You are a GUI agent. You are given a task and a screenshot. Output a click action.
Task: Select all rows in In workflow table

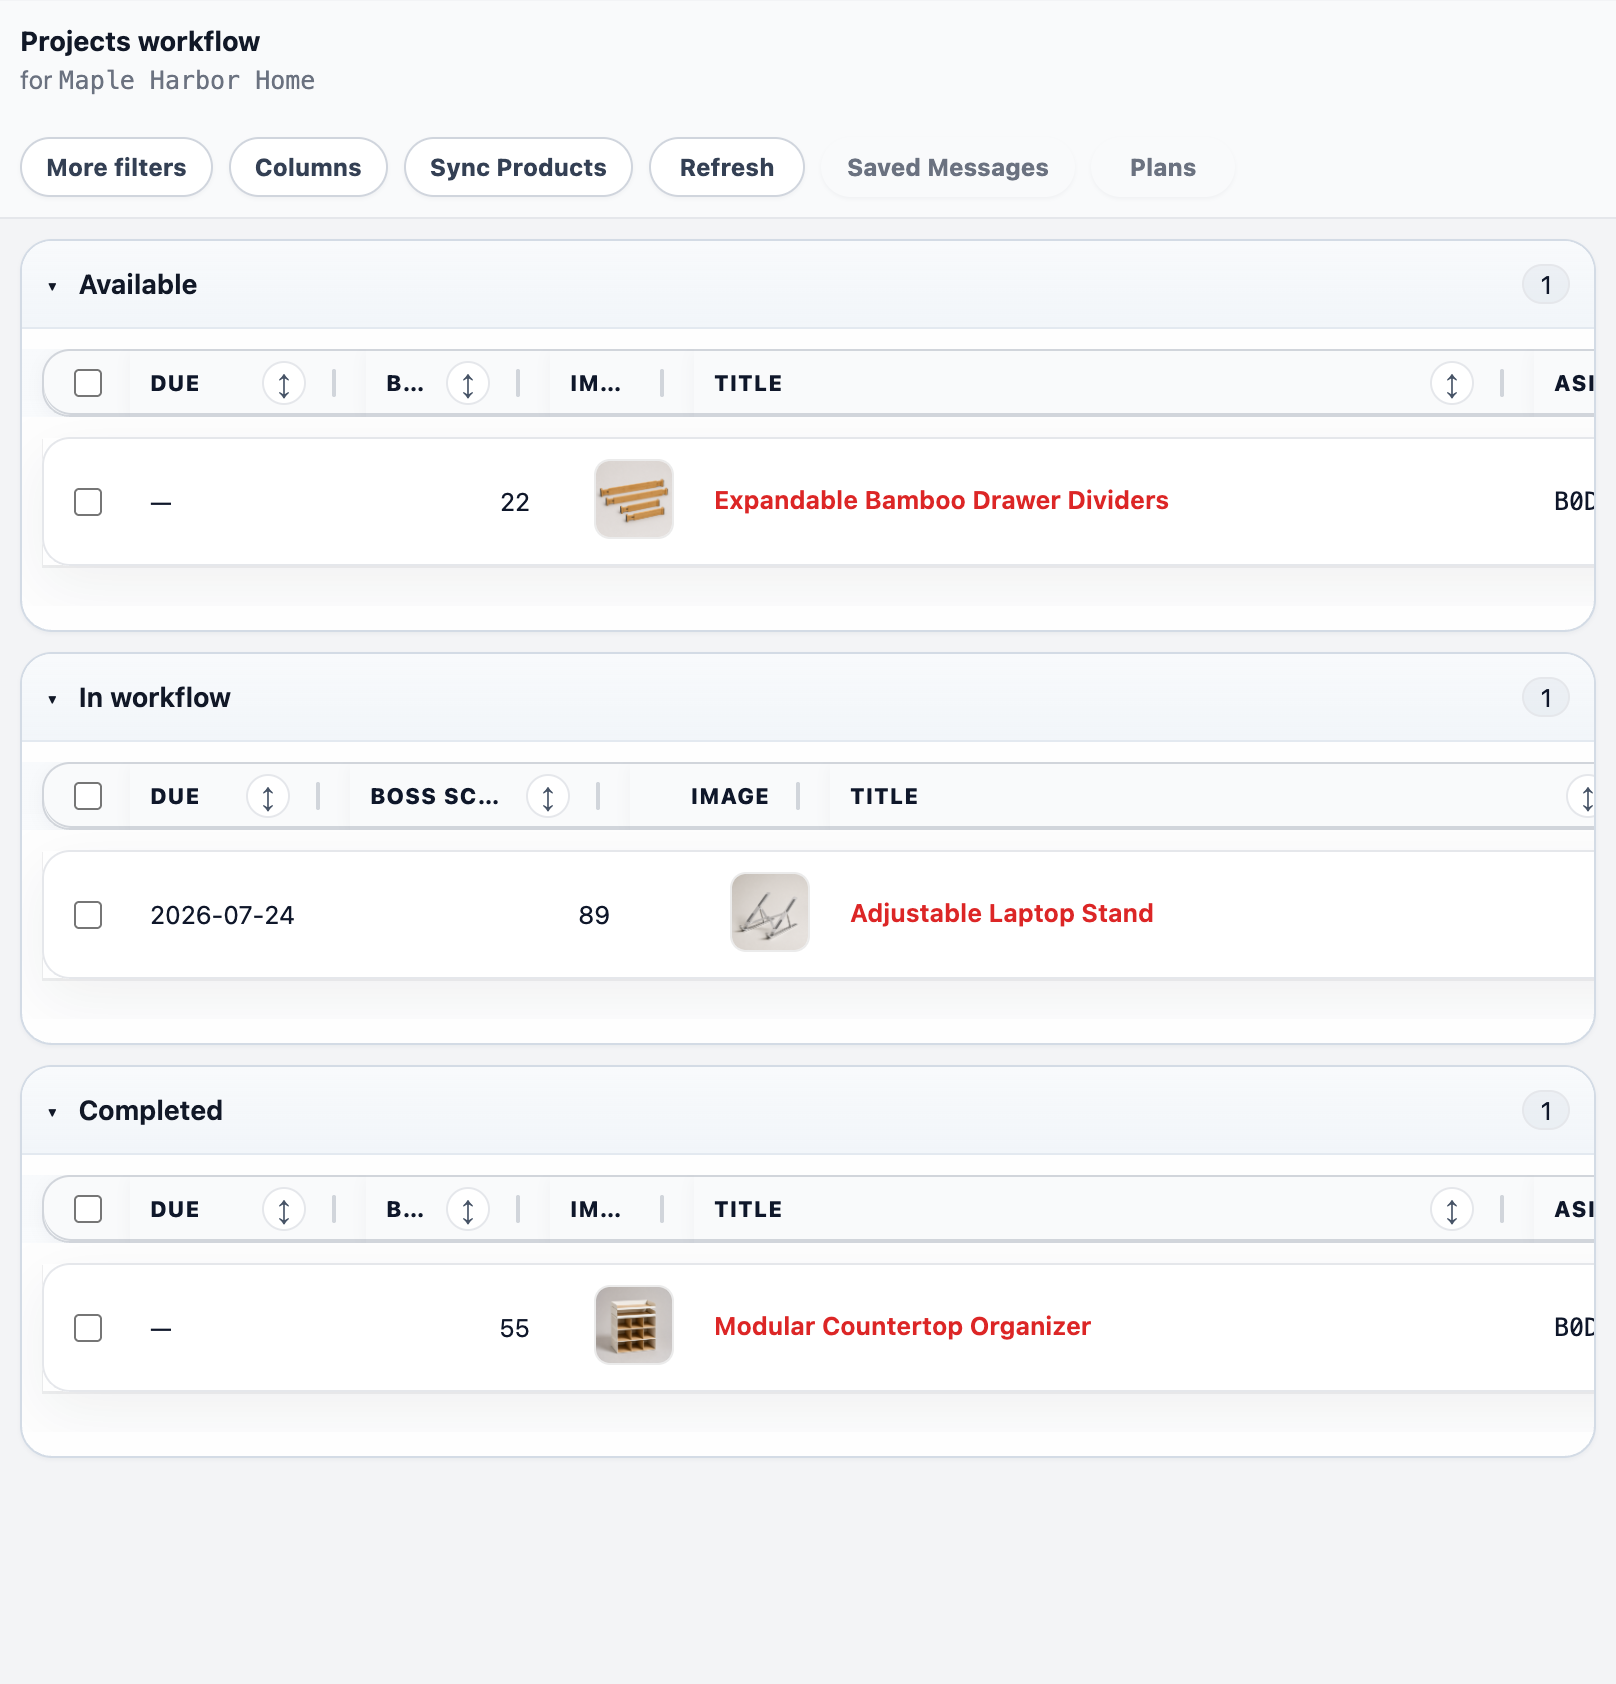88,796
